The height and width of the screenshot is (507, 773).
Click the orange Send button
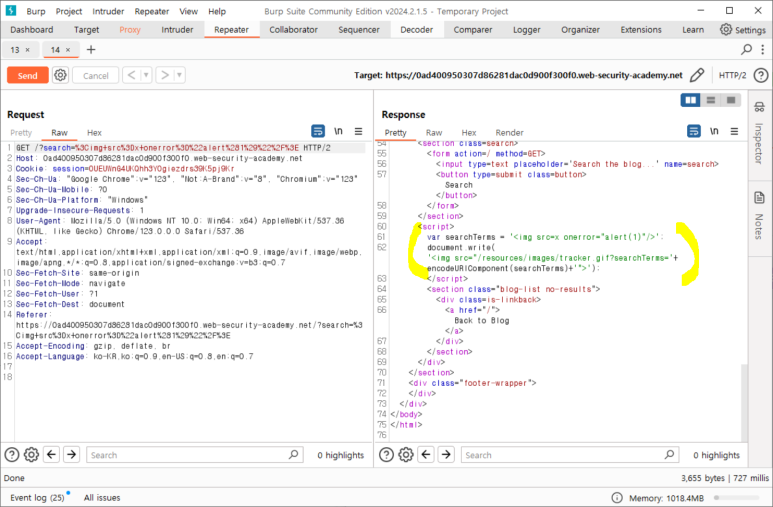coord(28,75)
